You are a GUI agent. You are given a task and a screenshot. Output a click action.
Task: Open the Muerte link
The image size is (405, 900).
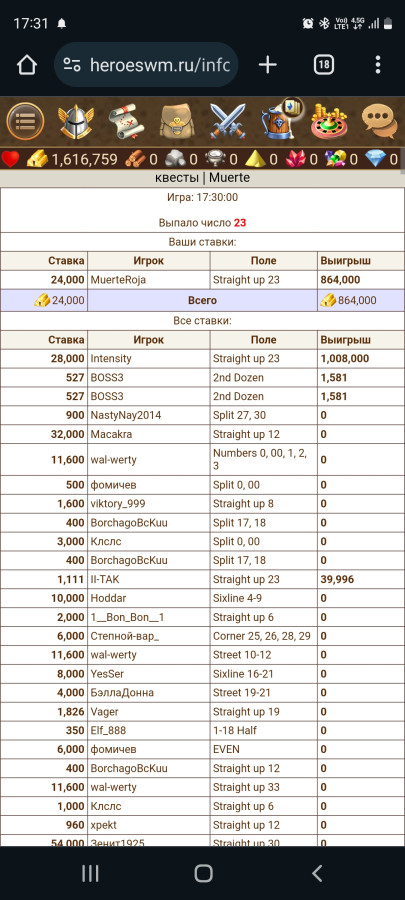pos(229,177)
